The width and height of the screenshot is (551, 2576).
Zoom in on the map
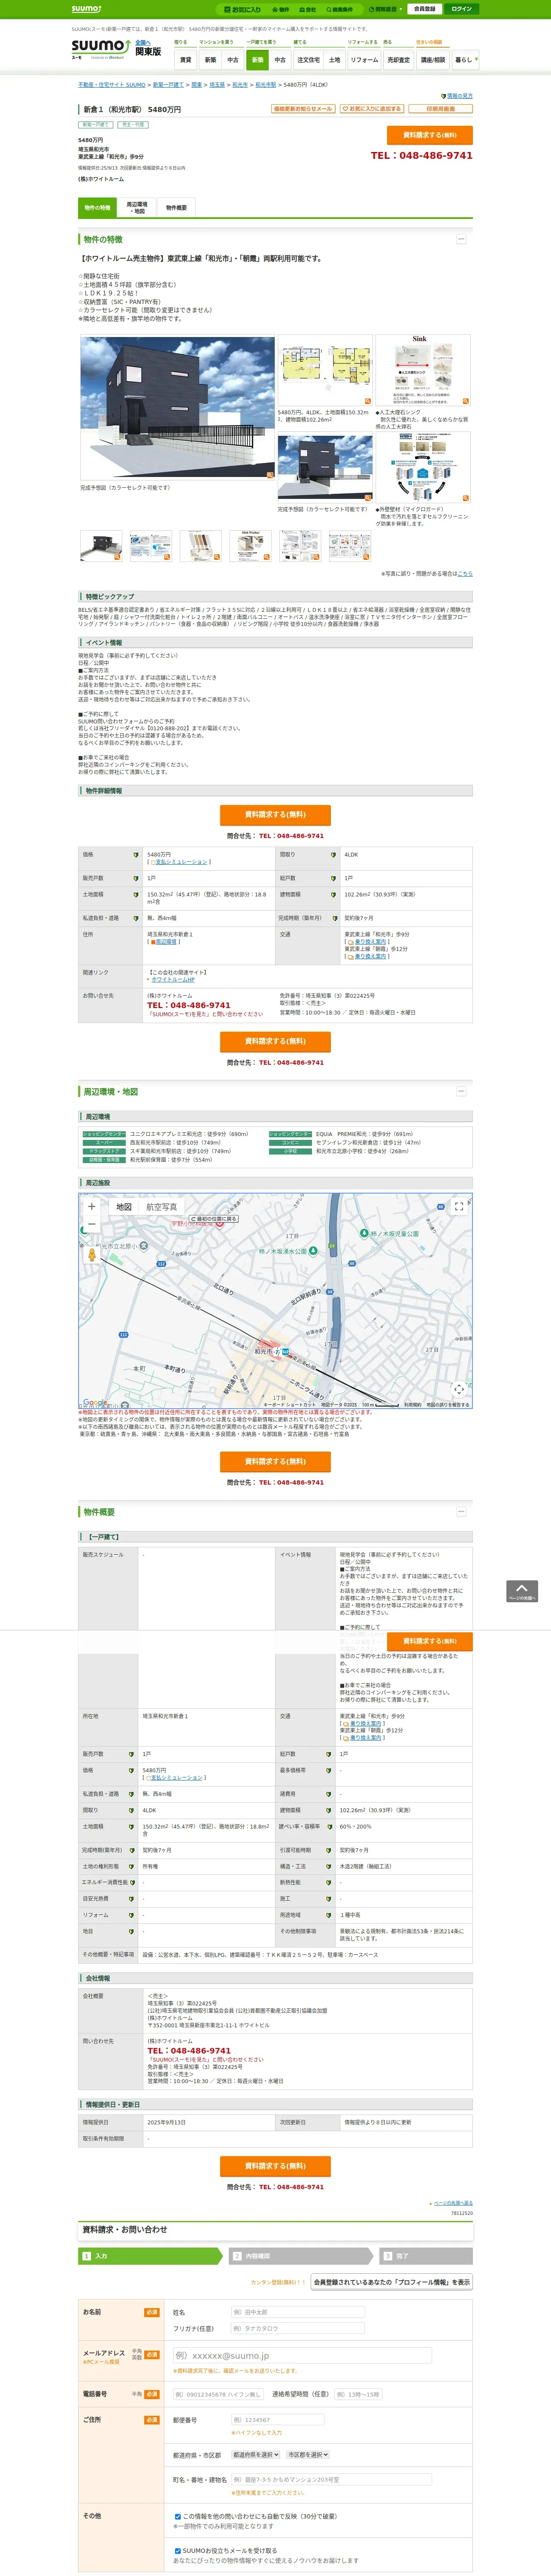[x=92, y=1206]
